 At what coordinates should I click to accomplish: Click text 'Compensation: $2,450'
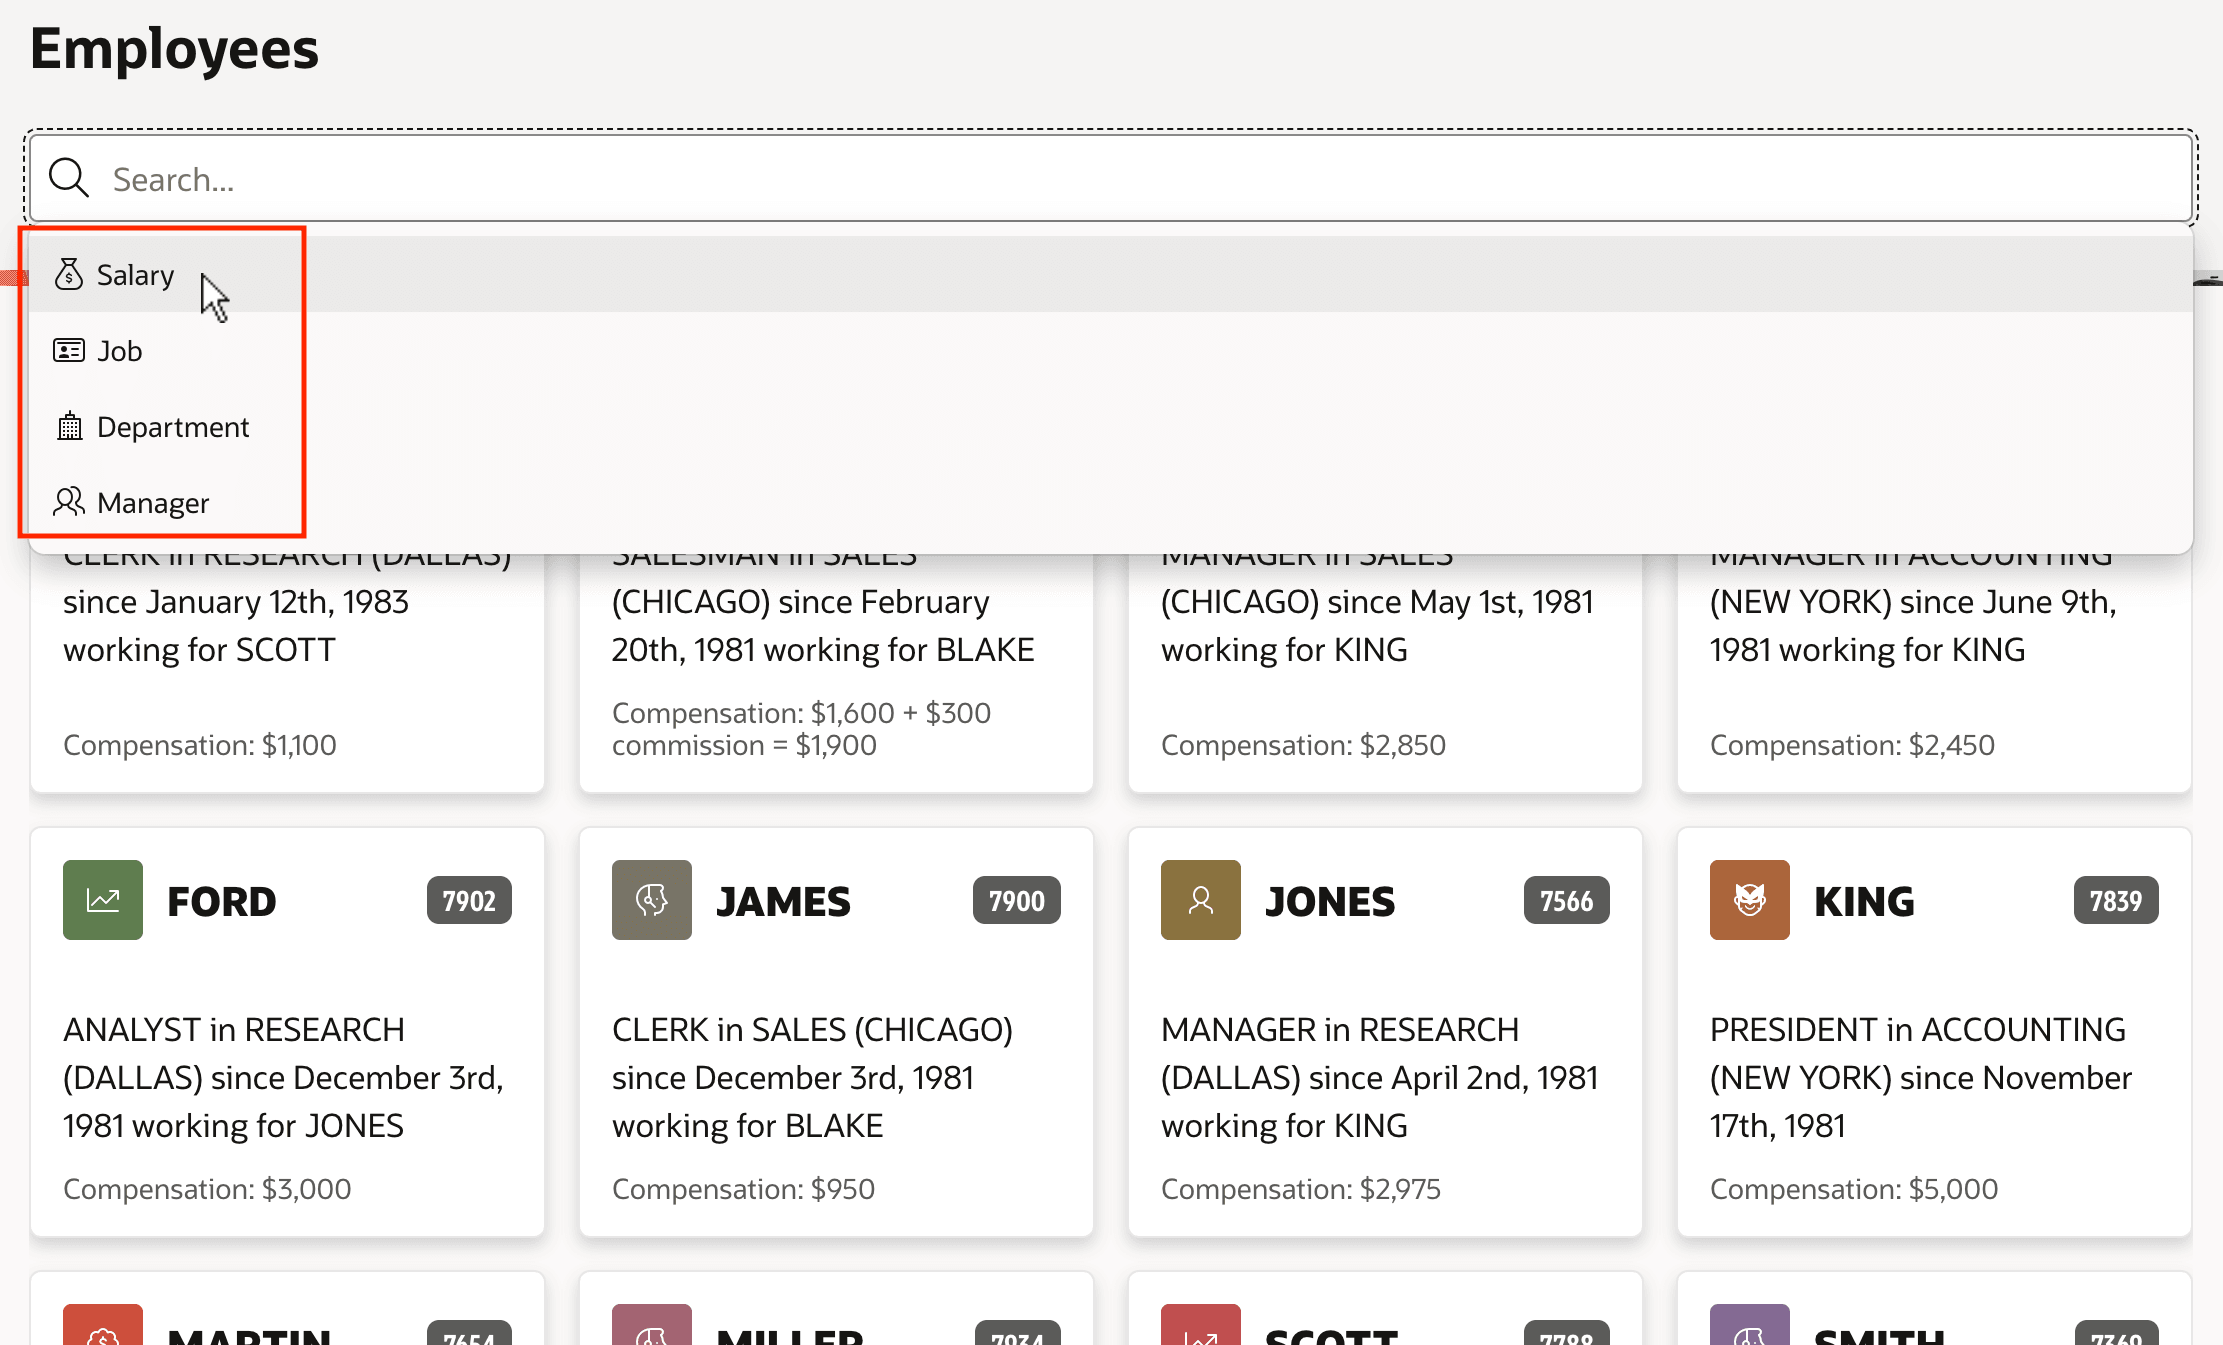point(1852,745)
